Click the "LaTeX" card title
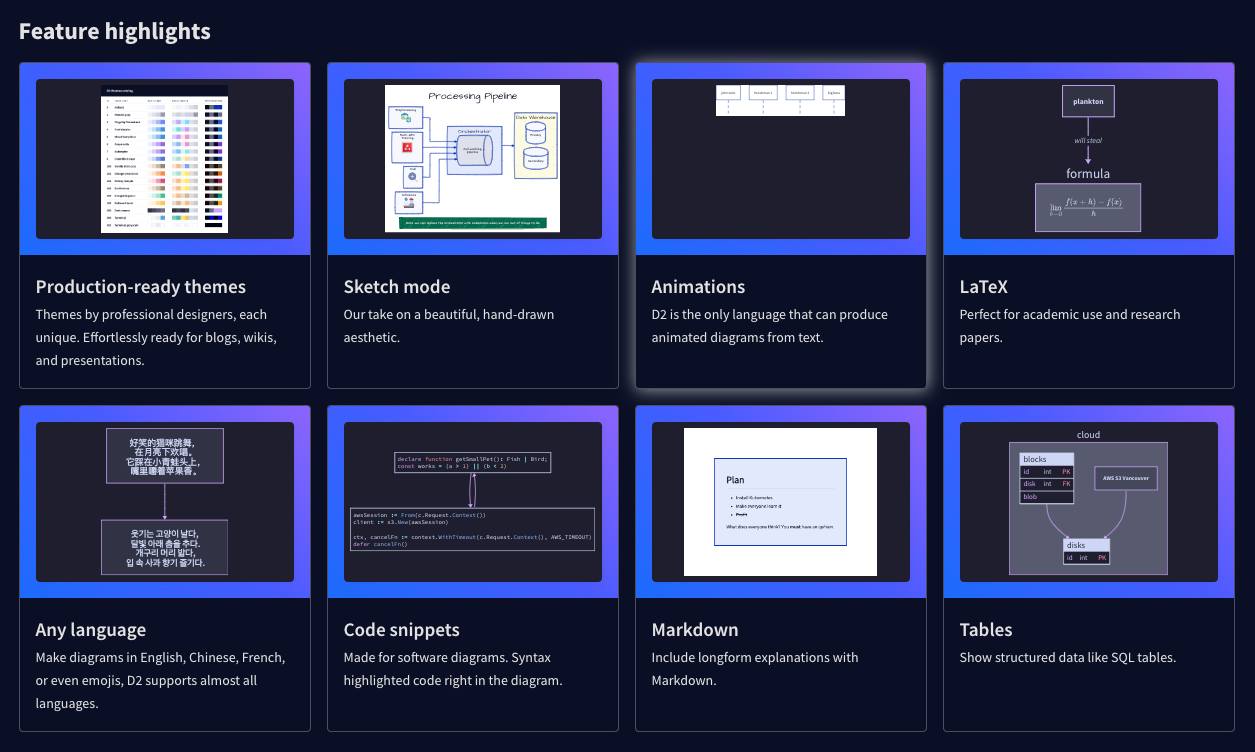 pyautogui.click(x=984, y=287)
